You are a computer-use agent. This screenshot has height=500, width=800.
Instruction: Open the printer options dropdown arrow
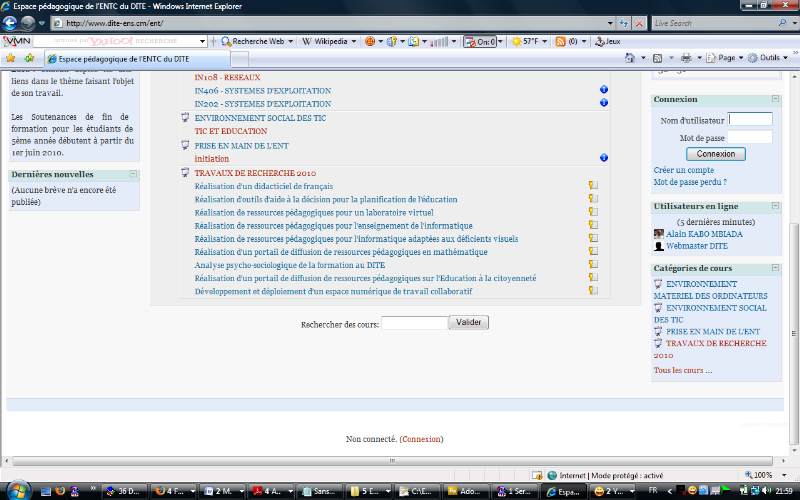point(699,58)
